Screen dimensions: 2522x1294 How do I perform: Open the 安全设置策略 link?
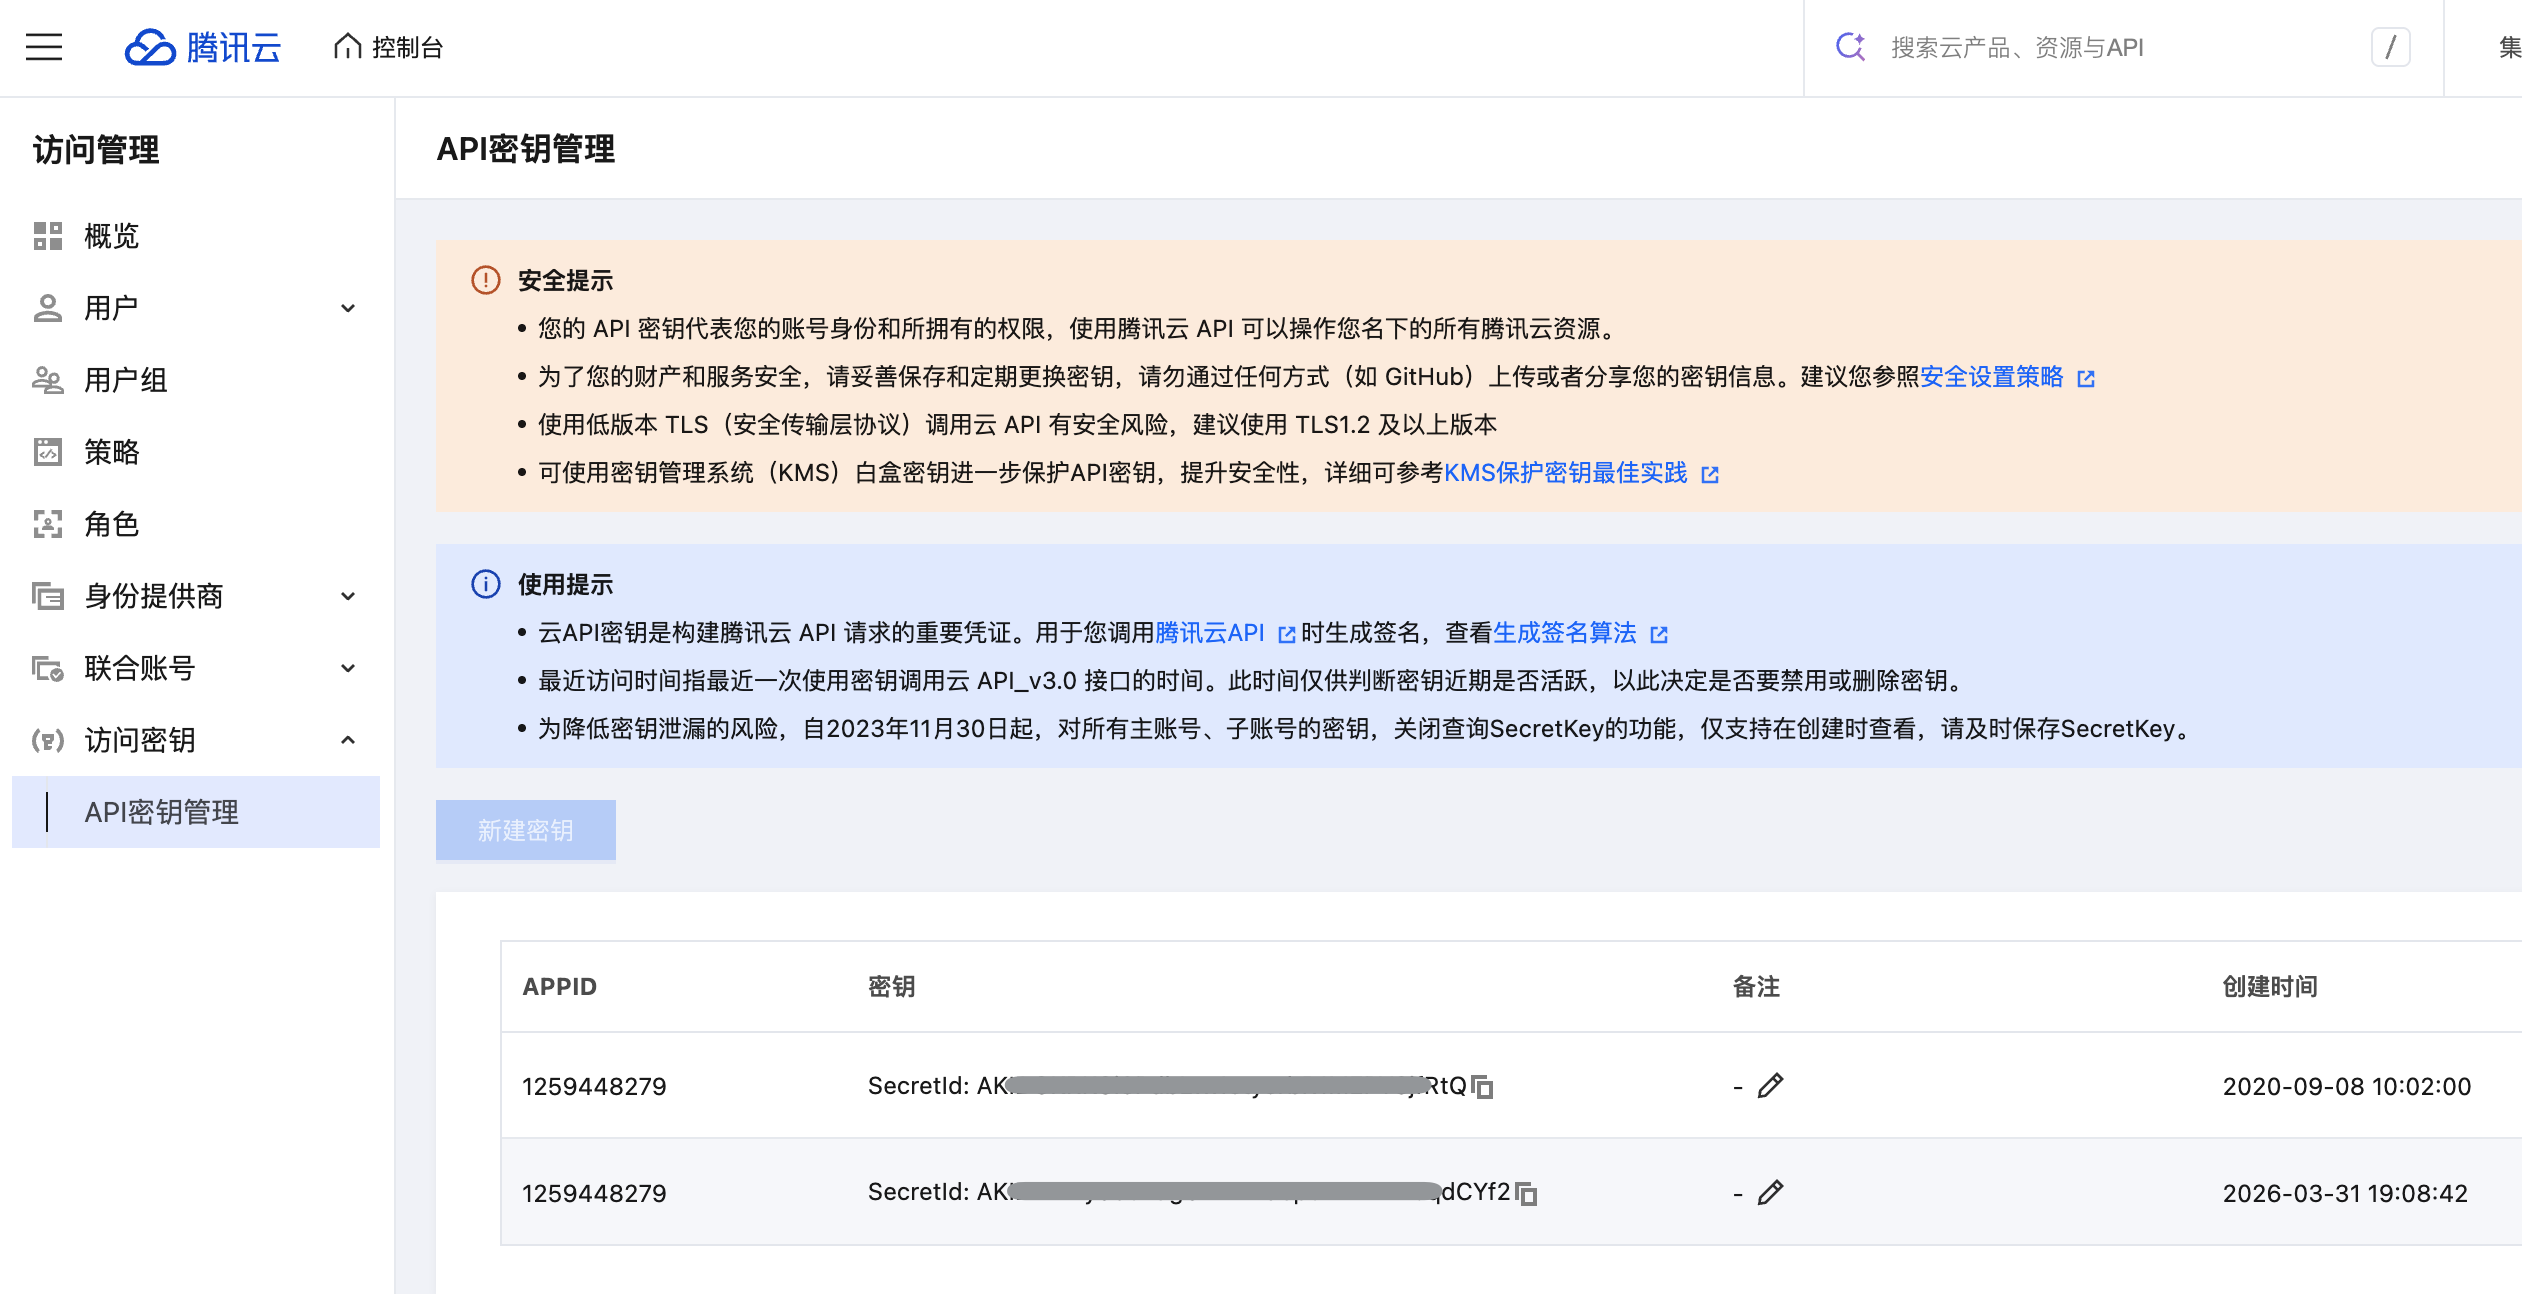[x=1992, y=377]
